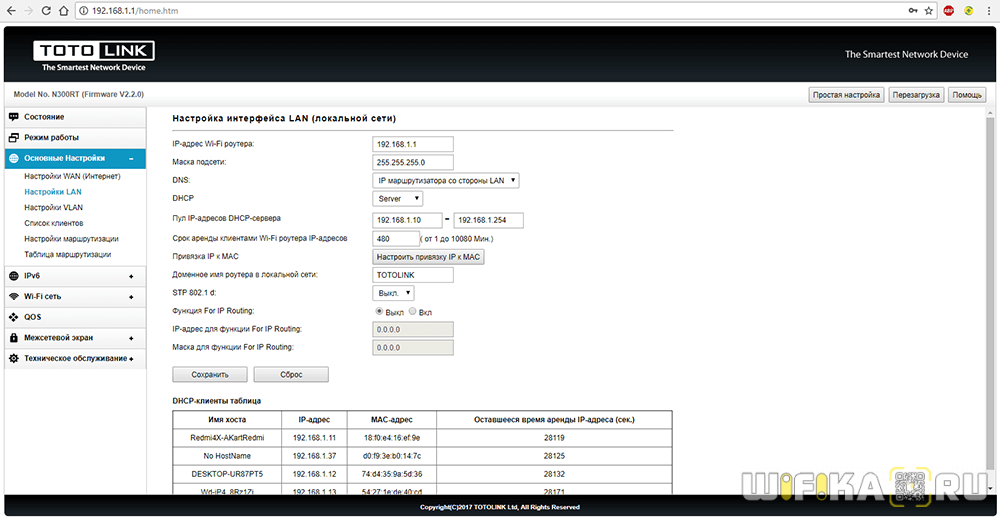Image resolution: width=1000 pixels, height=518 pixels.
Task: Open Настройки WAN (Интернет) in the sidebar
Action: tap(72, 177)
